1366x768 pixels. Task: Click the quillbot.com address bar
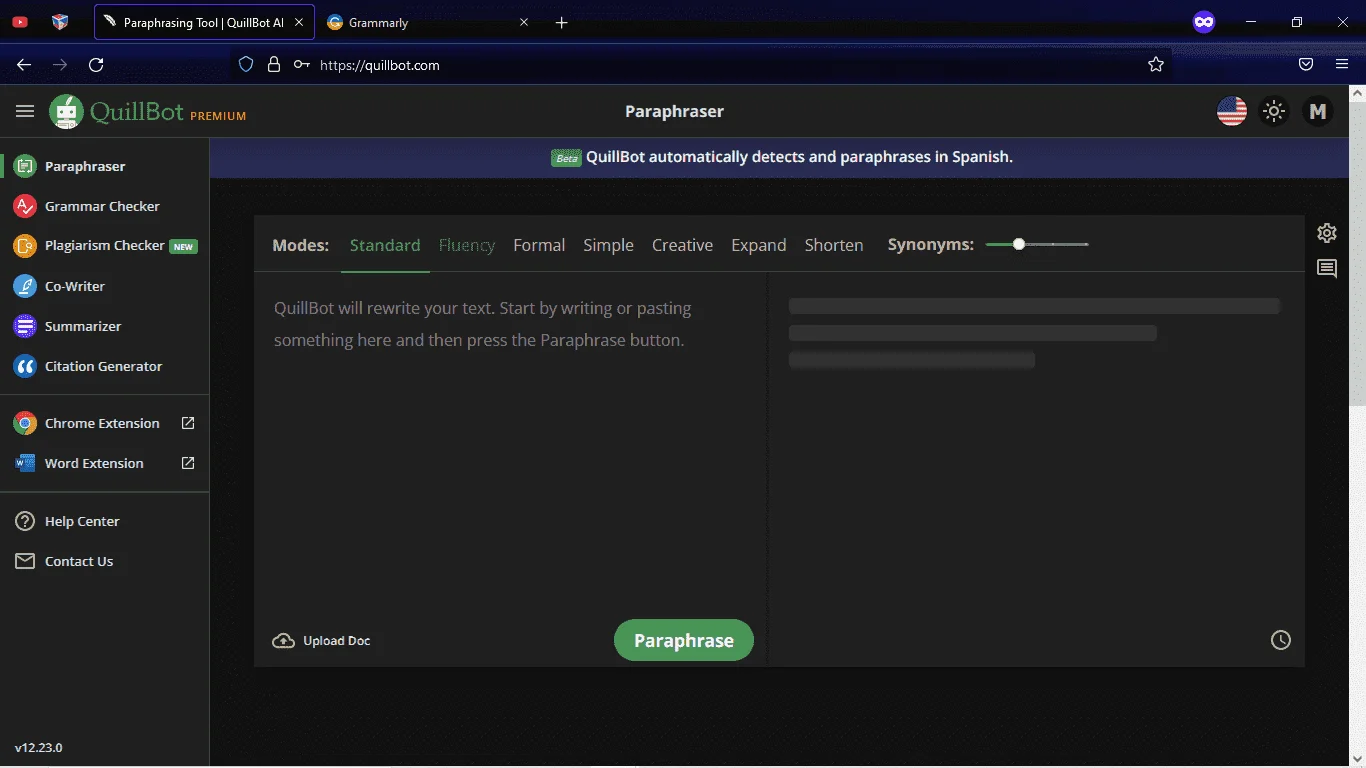click(700, 65)
